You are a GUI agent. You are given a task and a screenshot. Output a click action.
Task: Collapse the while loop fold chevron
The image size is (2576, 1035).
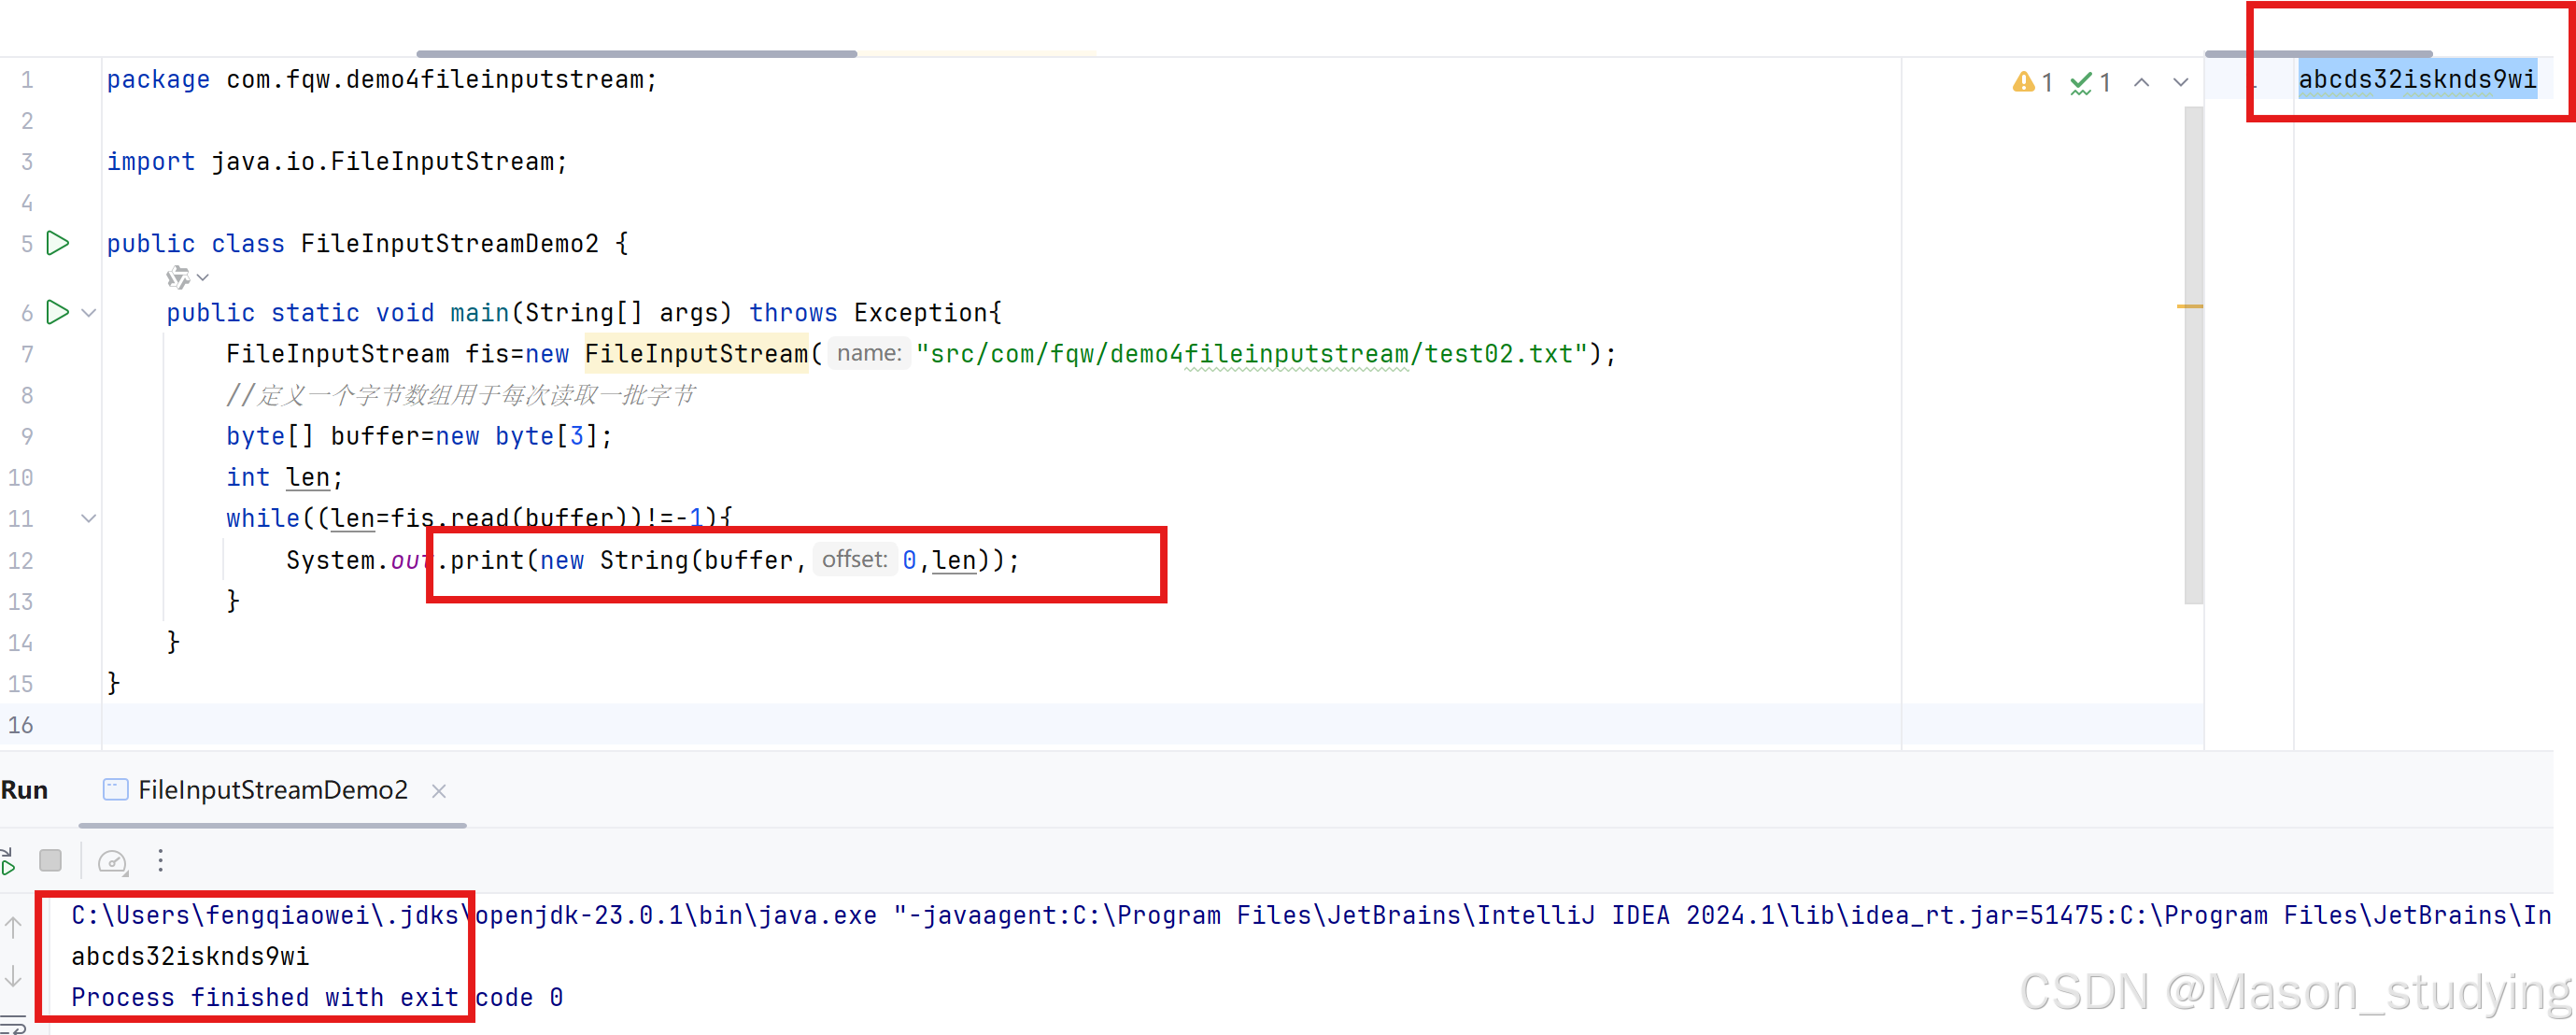pyautogui.click(x=89, y=518)
